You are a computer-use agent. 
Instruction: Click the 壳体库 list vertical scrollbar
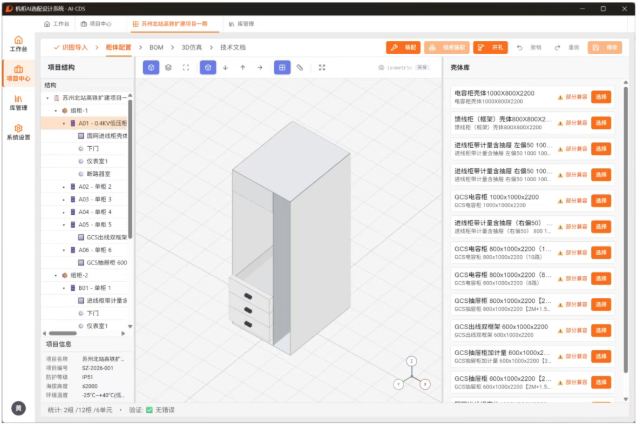626,228
